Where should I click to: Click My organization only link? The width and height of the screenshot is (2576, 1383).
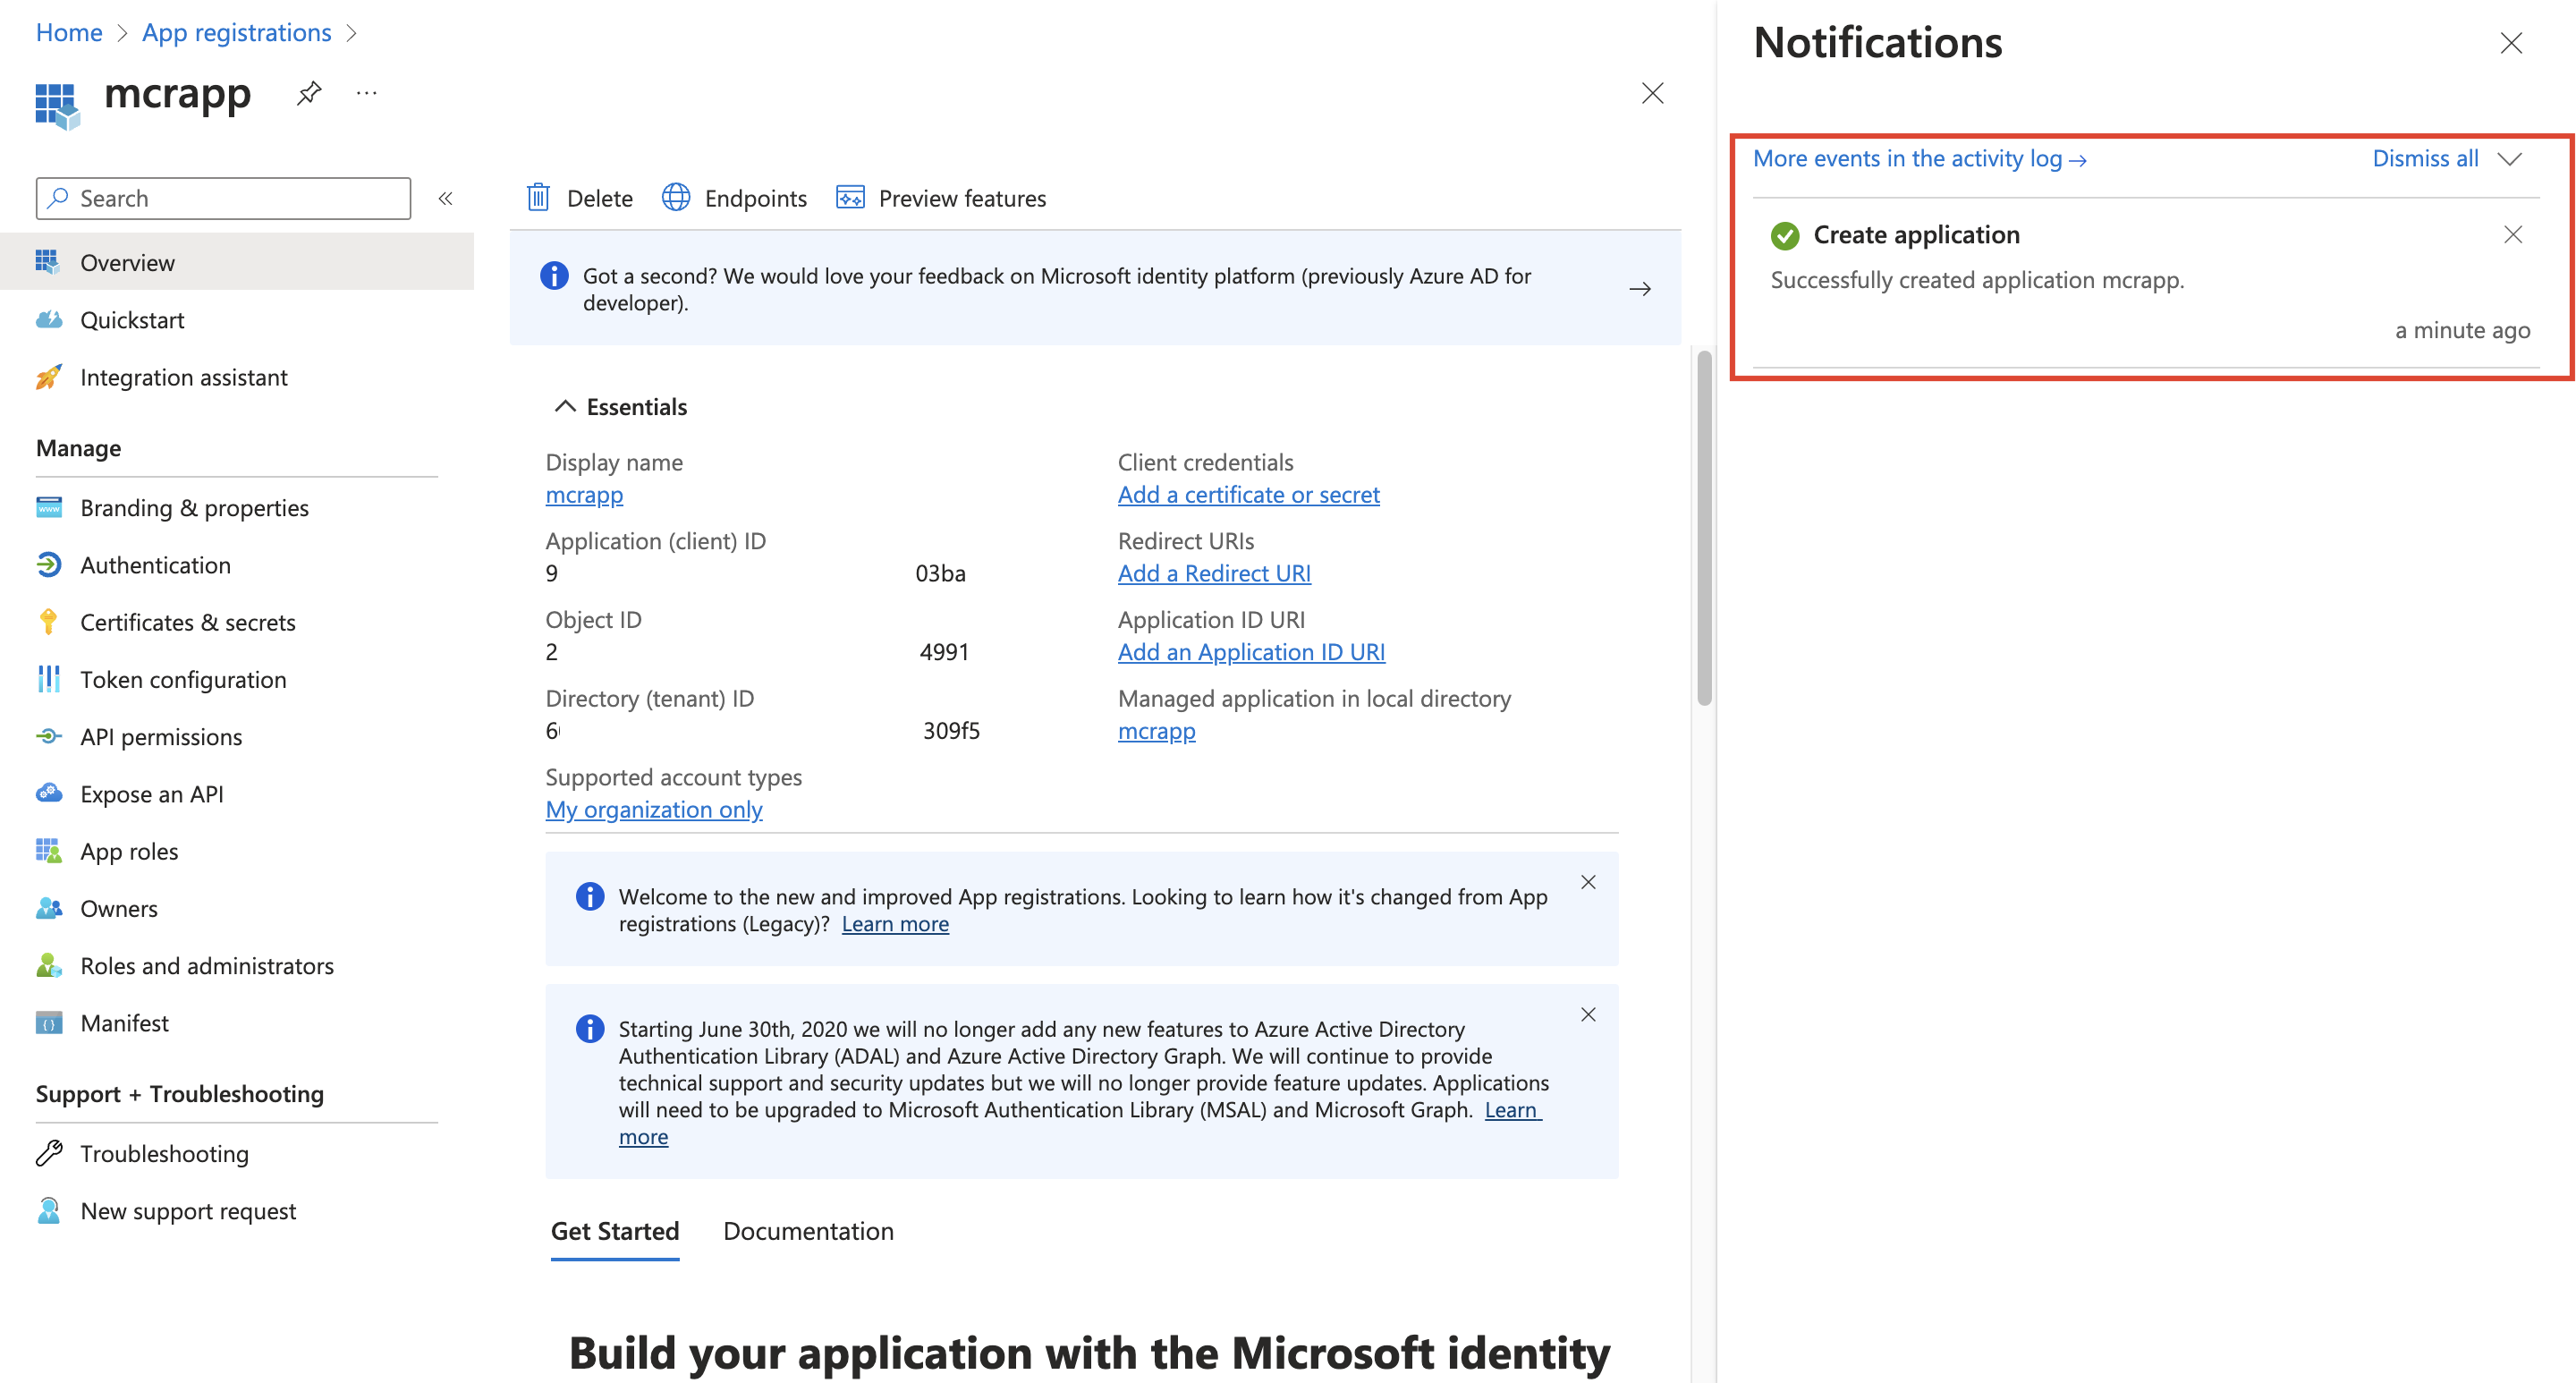click(x=654, y=809)
